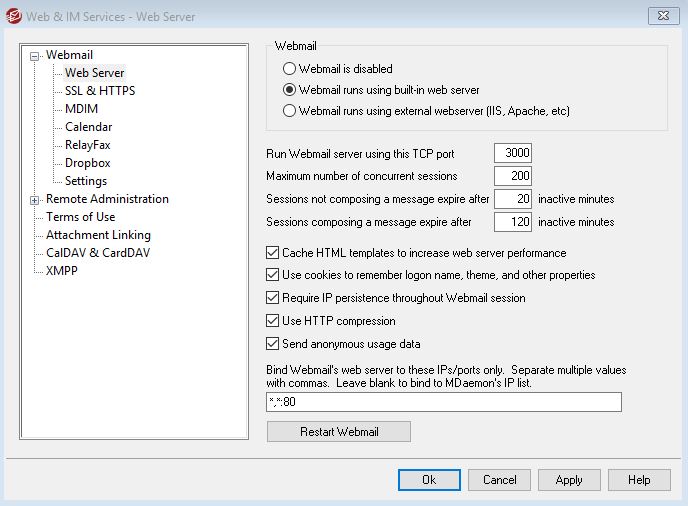The height and width of the screenshot is (506, 688).
Task: Select MDIM in the tree
Action: point(81,109)
